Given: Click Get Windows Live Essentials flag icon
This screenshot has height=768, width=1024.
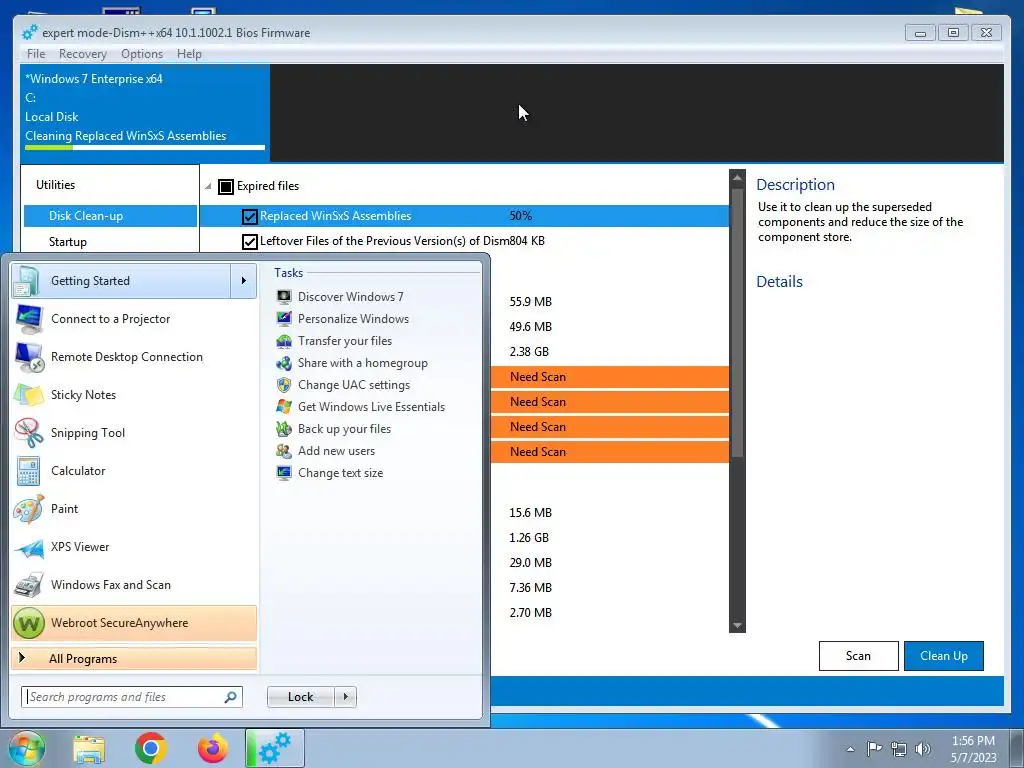Looking at the screenshot, I should (x=284, y=407).
